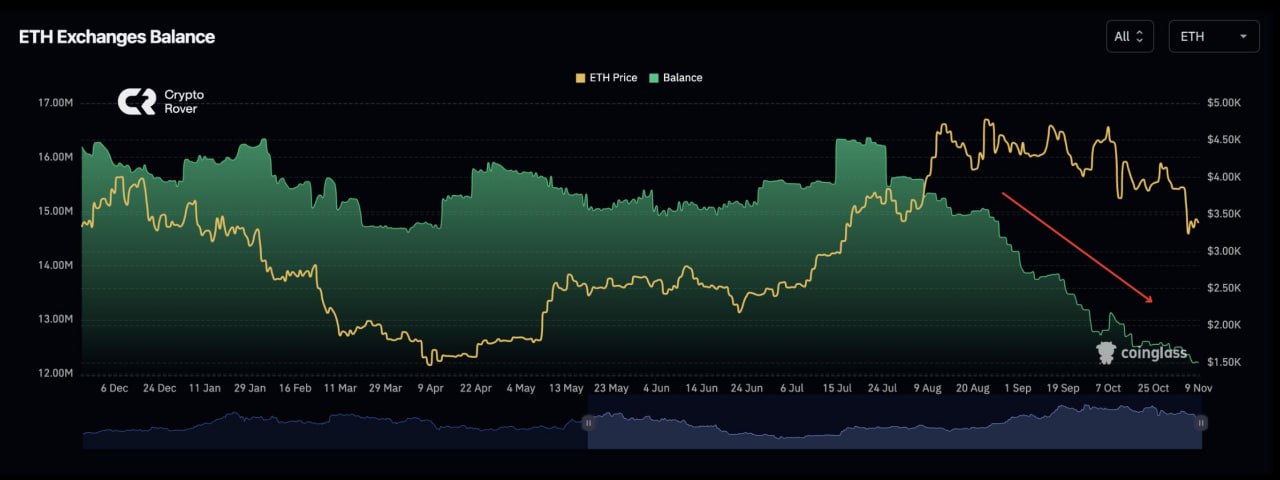1280x480 pixels.
Task: Open the All time range dropdown
Action: [x=1130, y=37]
